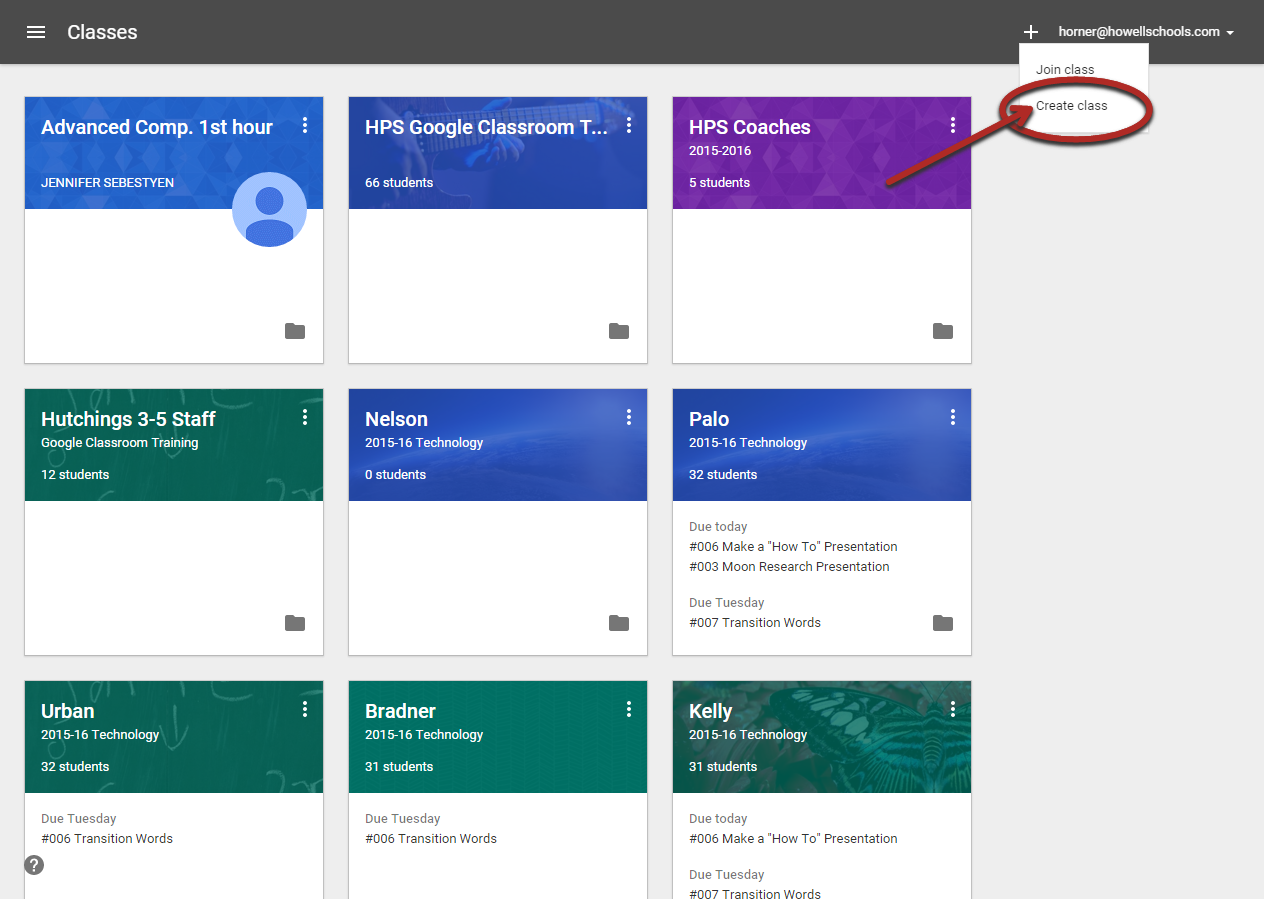
Task: Open the Nelson class Drive folder
Action: pos(619,623)
